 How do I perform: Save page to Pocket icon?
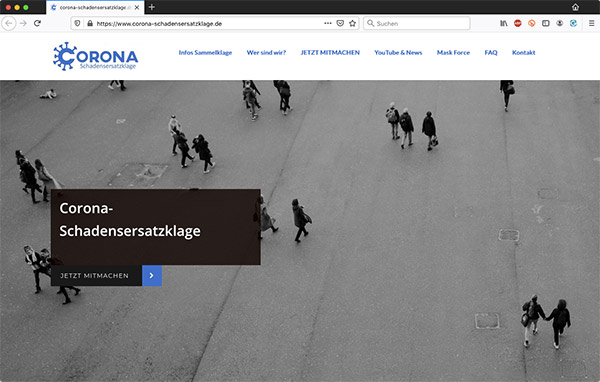[340, 23]
